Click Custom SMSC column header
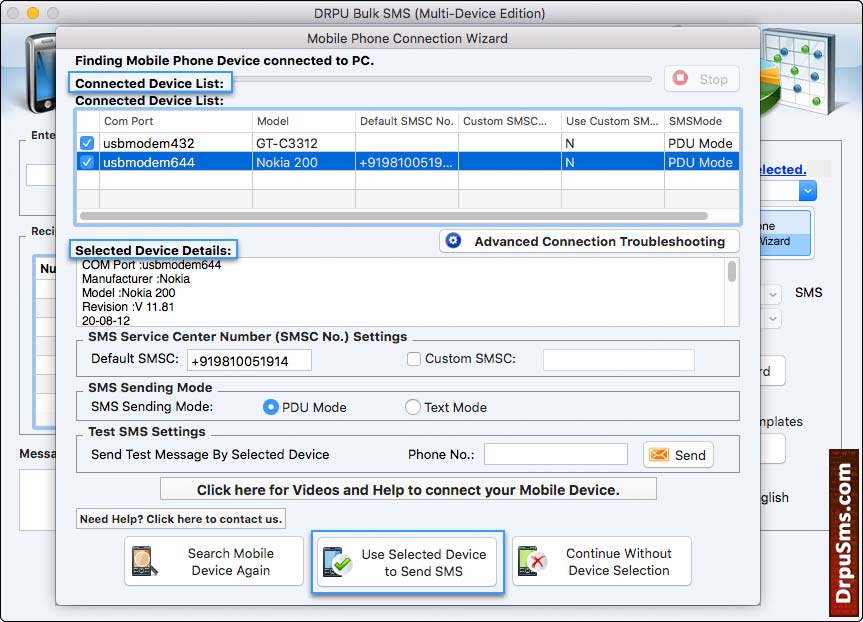 510,121
